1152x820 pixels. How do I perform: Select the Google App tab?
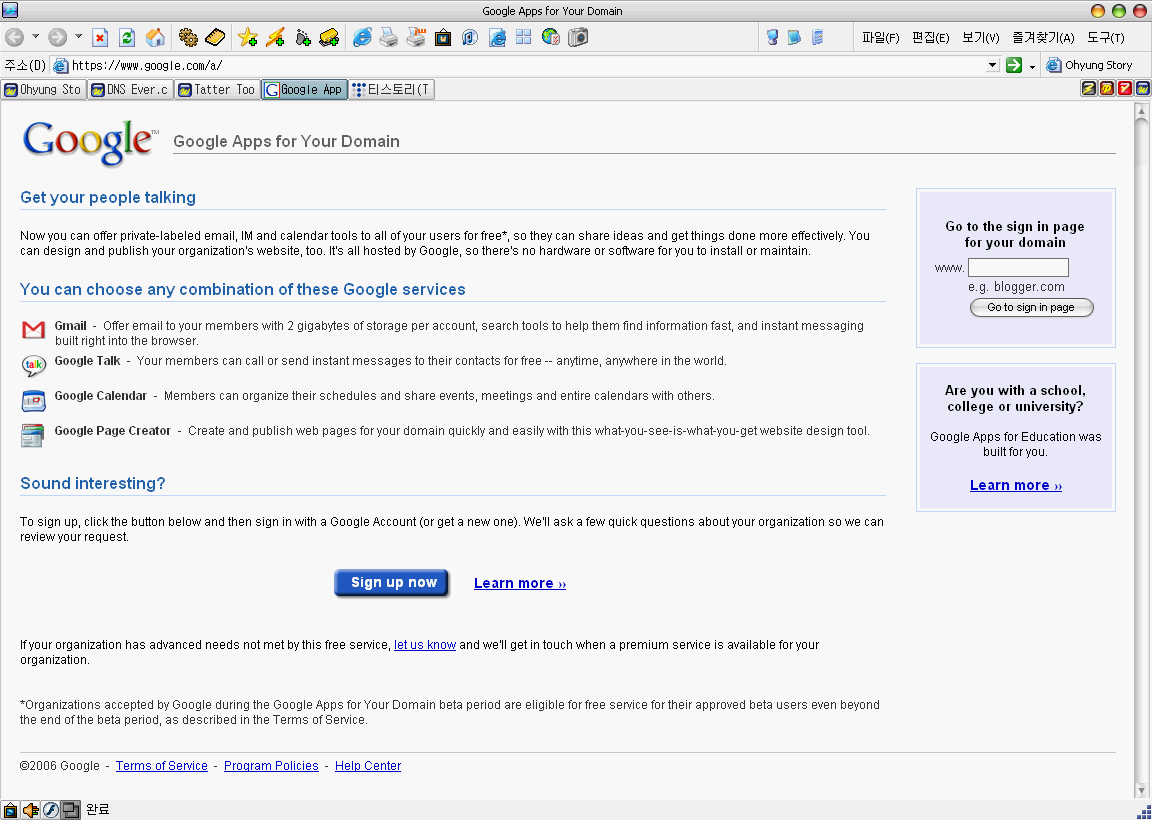304,90
